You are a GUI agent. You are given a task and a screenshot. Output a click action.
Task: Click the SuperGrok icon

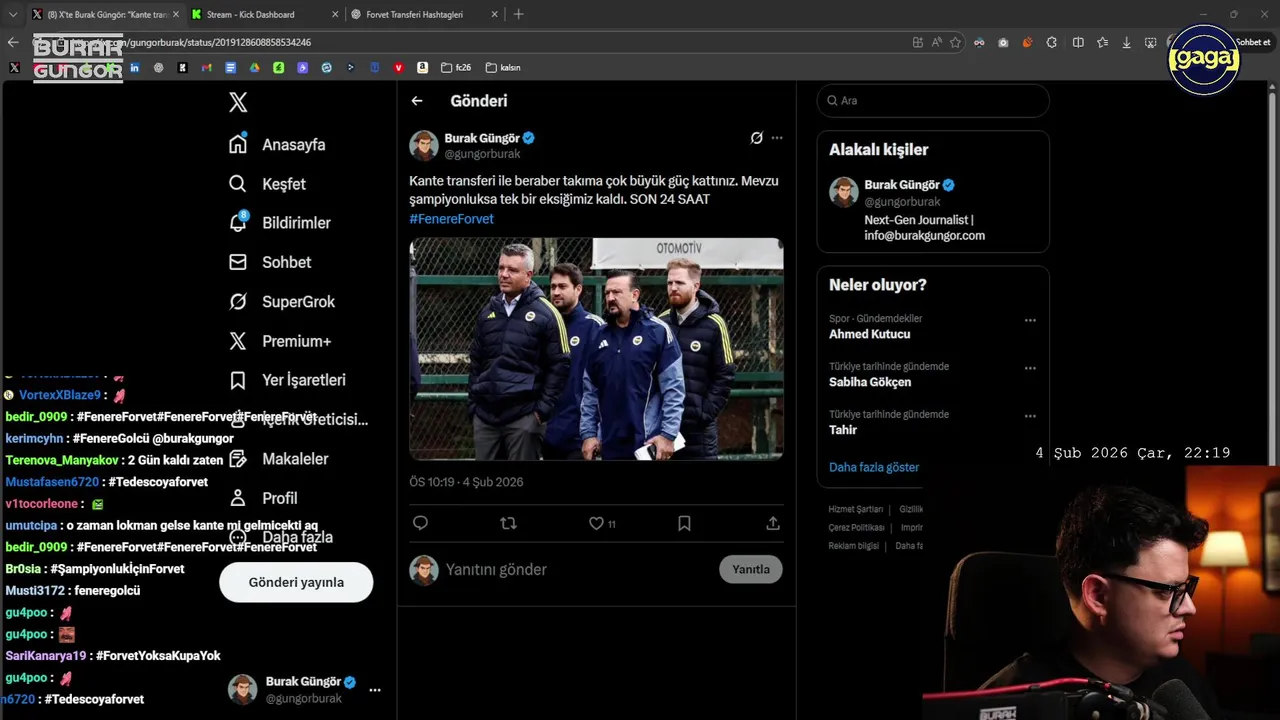238,301
